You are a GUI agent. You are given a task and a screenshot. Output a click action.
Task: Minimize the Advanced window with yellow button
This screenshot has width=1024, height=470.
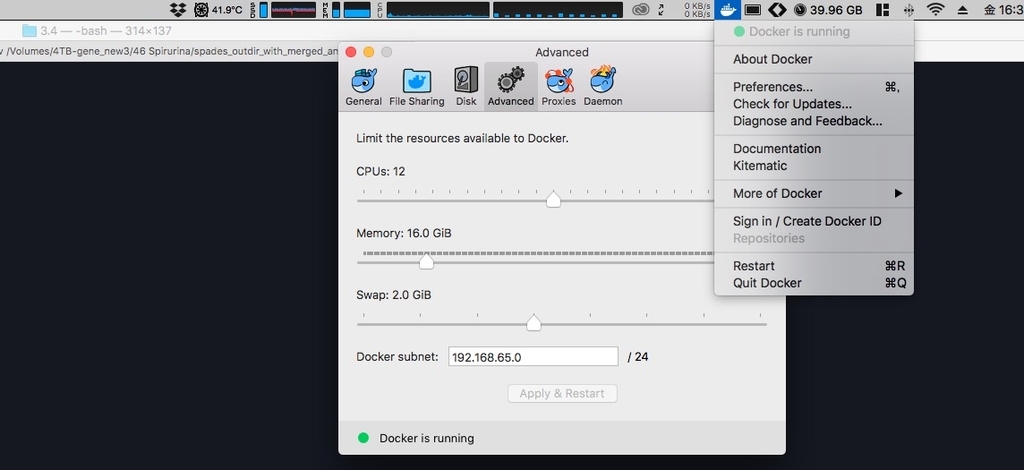(368, 52)
